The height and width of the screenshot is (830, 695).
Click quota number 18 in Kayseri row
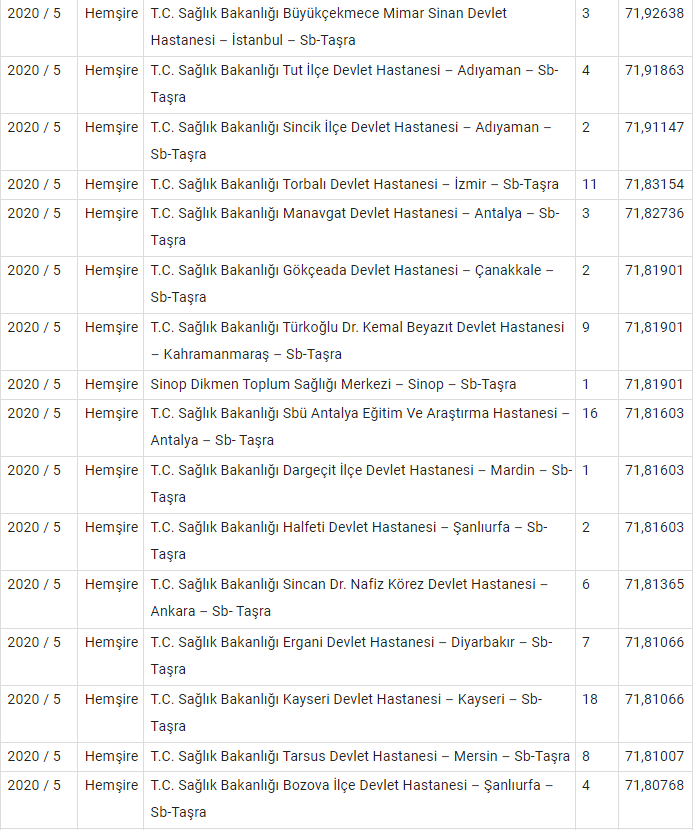(590, 699)
